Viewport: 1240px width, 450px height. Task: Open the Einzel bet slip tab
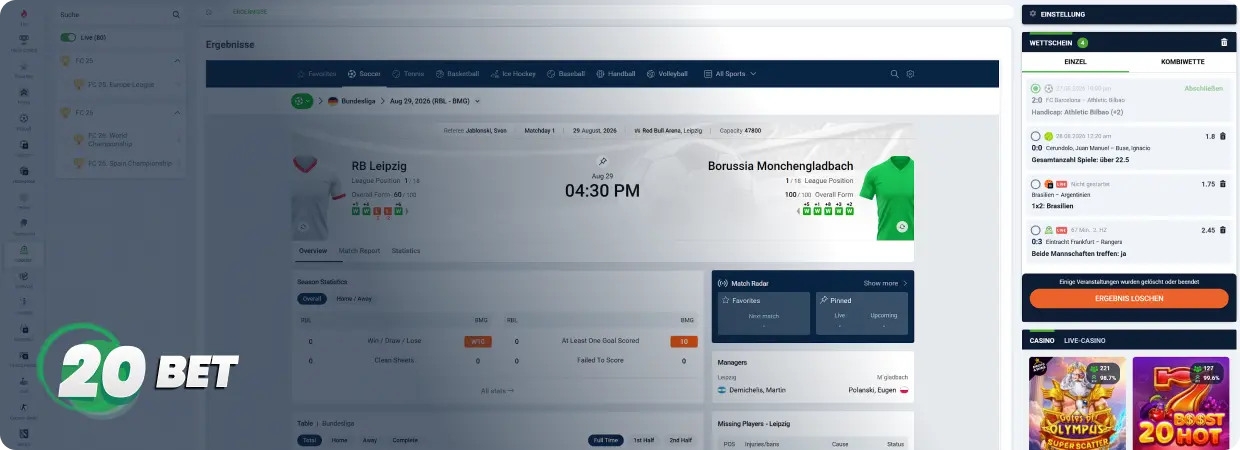click(x=1076, y=62)
